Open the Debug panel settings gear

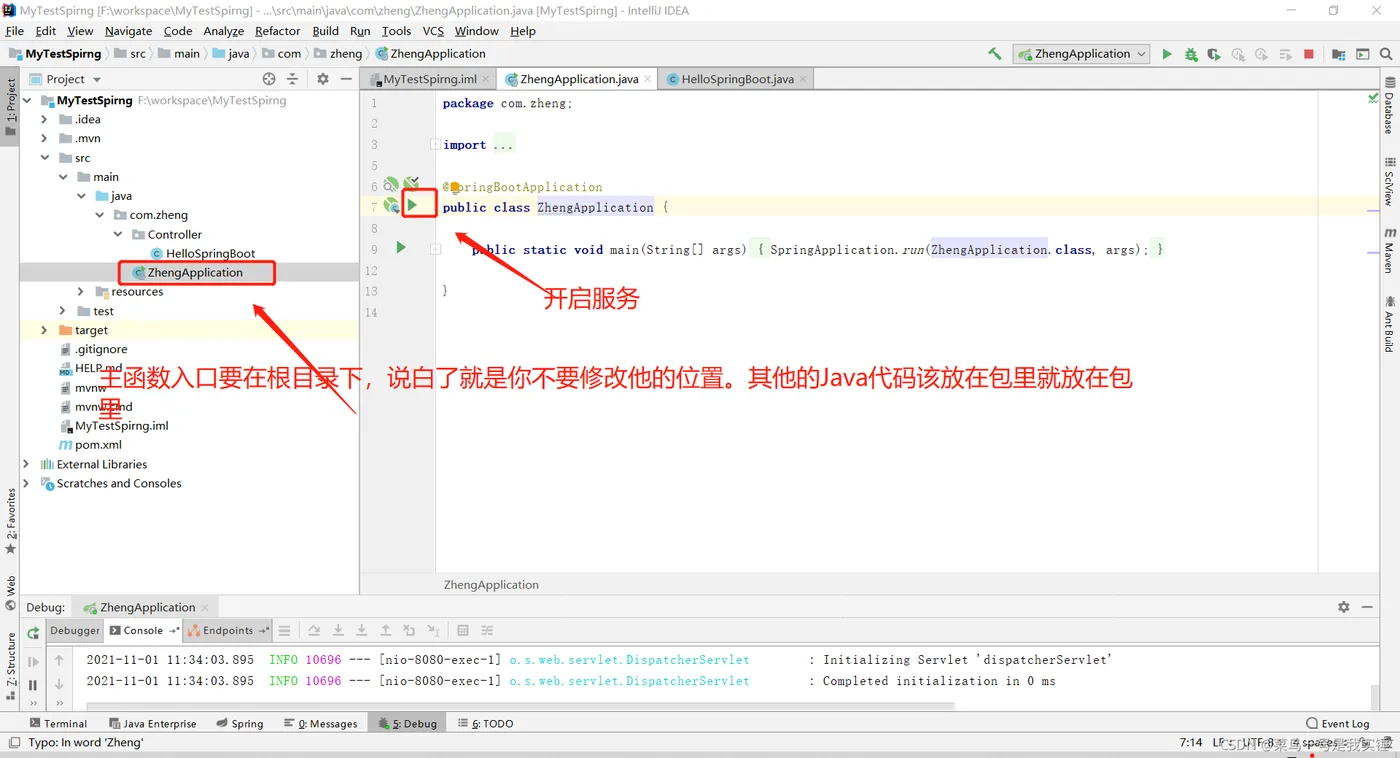[x=1344, y=607]
